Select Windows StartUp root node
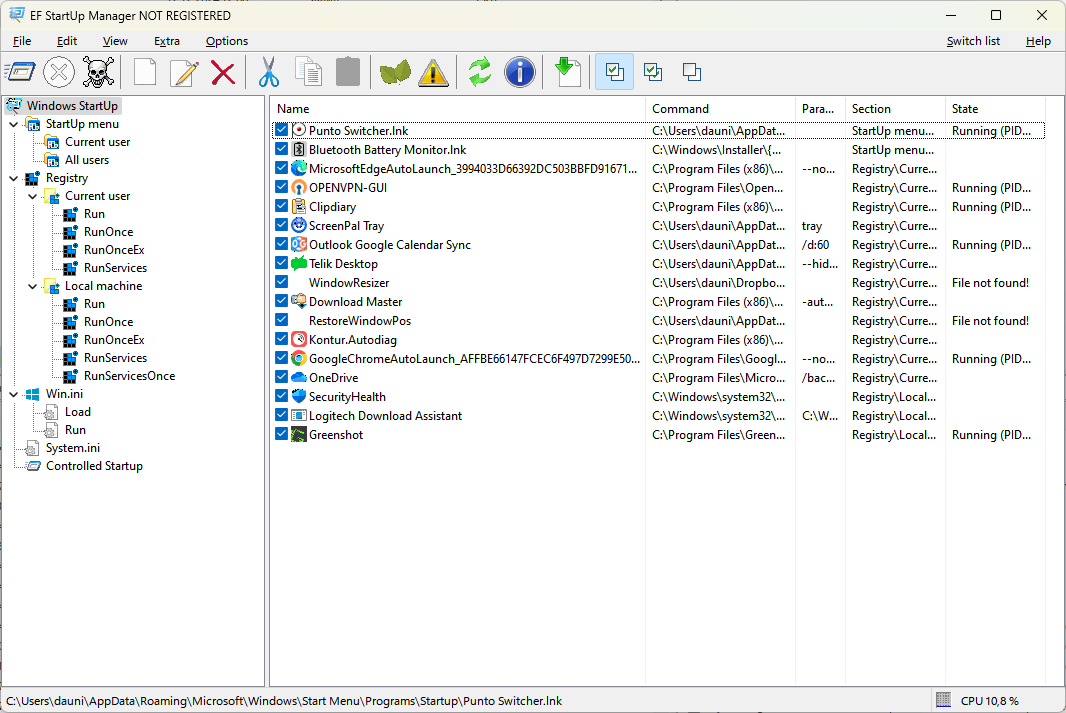Screen dimensions: 1066x713 [72, 105]
